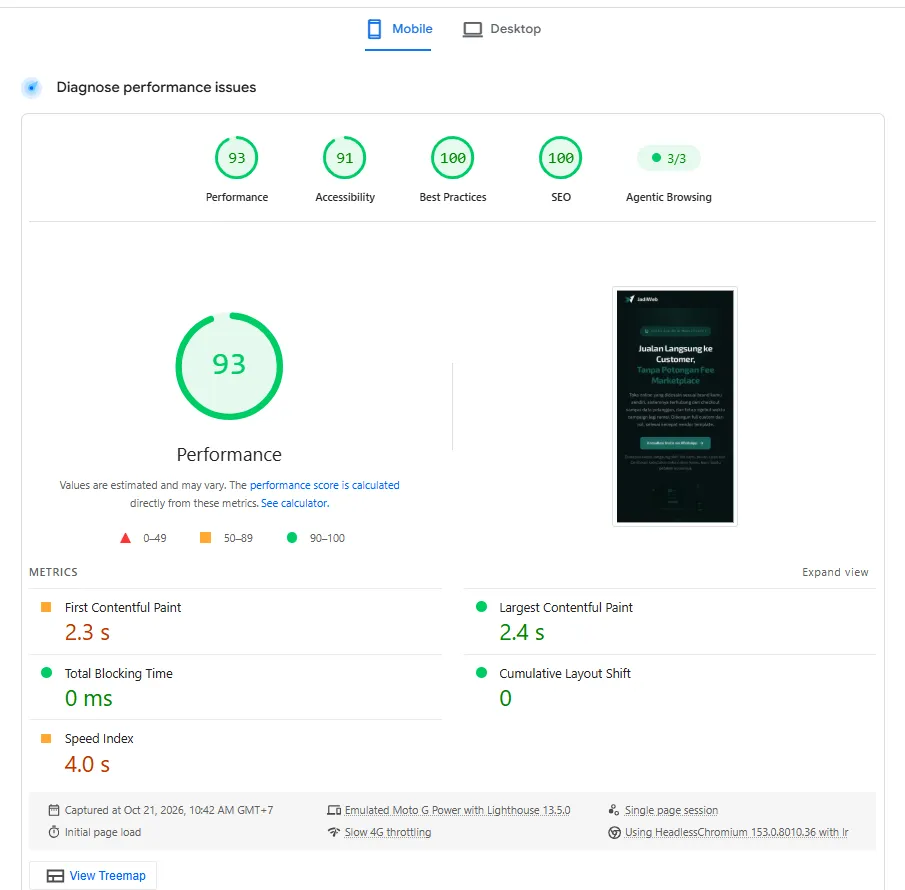Viewport: 905px width, 890px height.
Task: Click the desktop laptop icon
Action: tap(472, 29)
